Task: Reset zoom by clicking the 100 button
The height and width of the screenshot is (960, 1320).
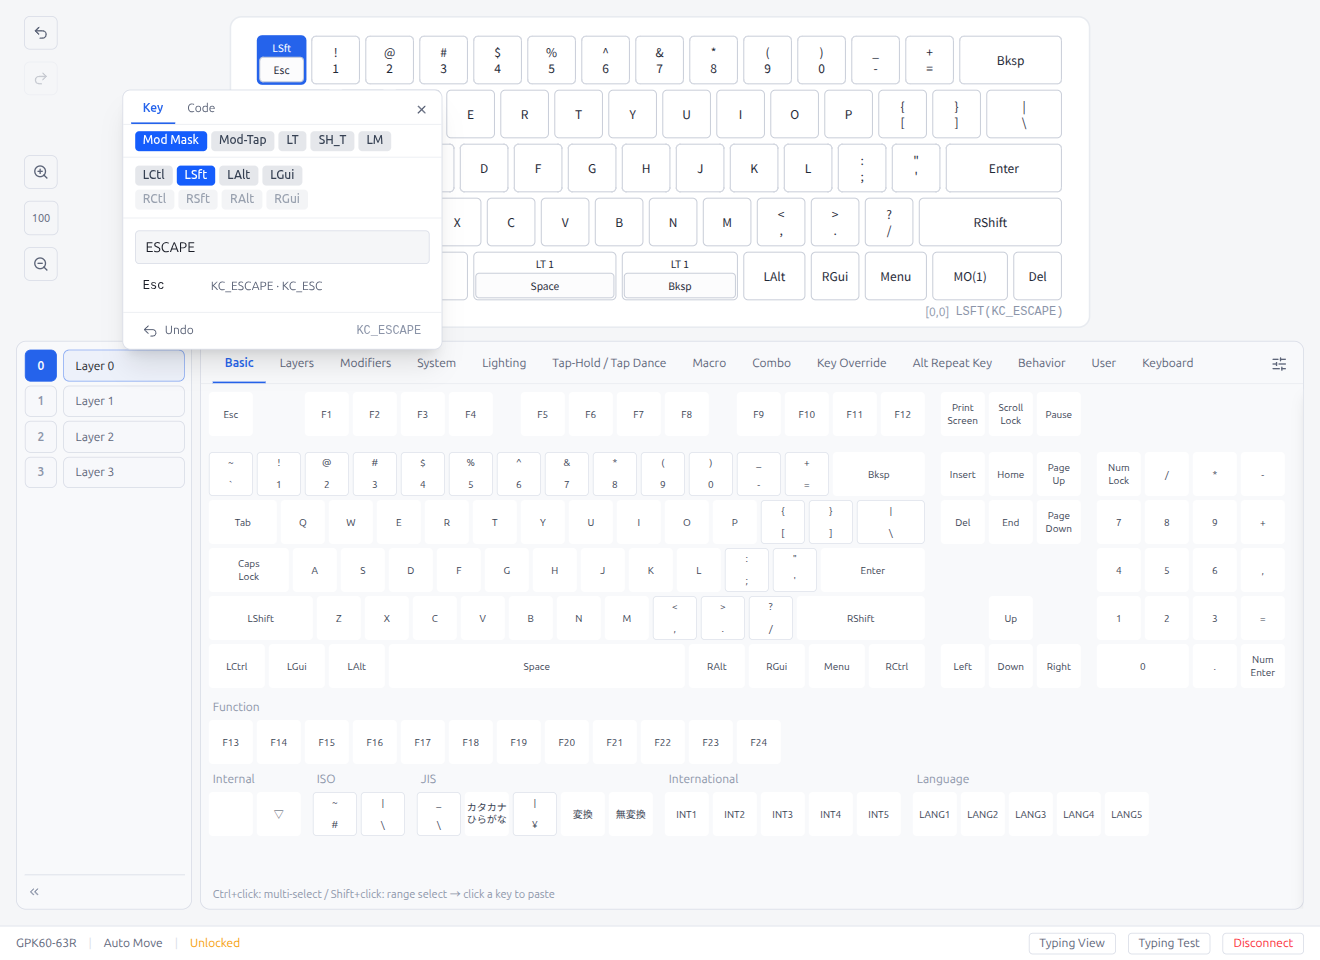Action: [40, 218]
